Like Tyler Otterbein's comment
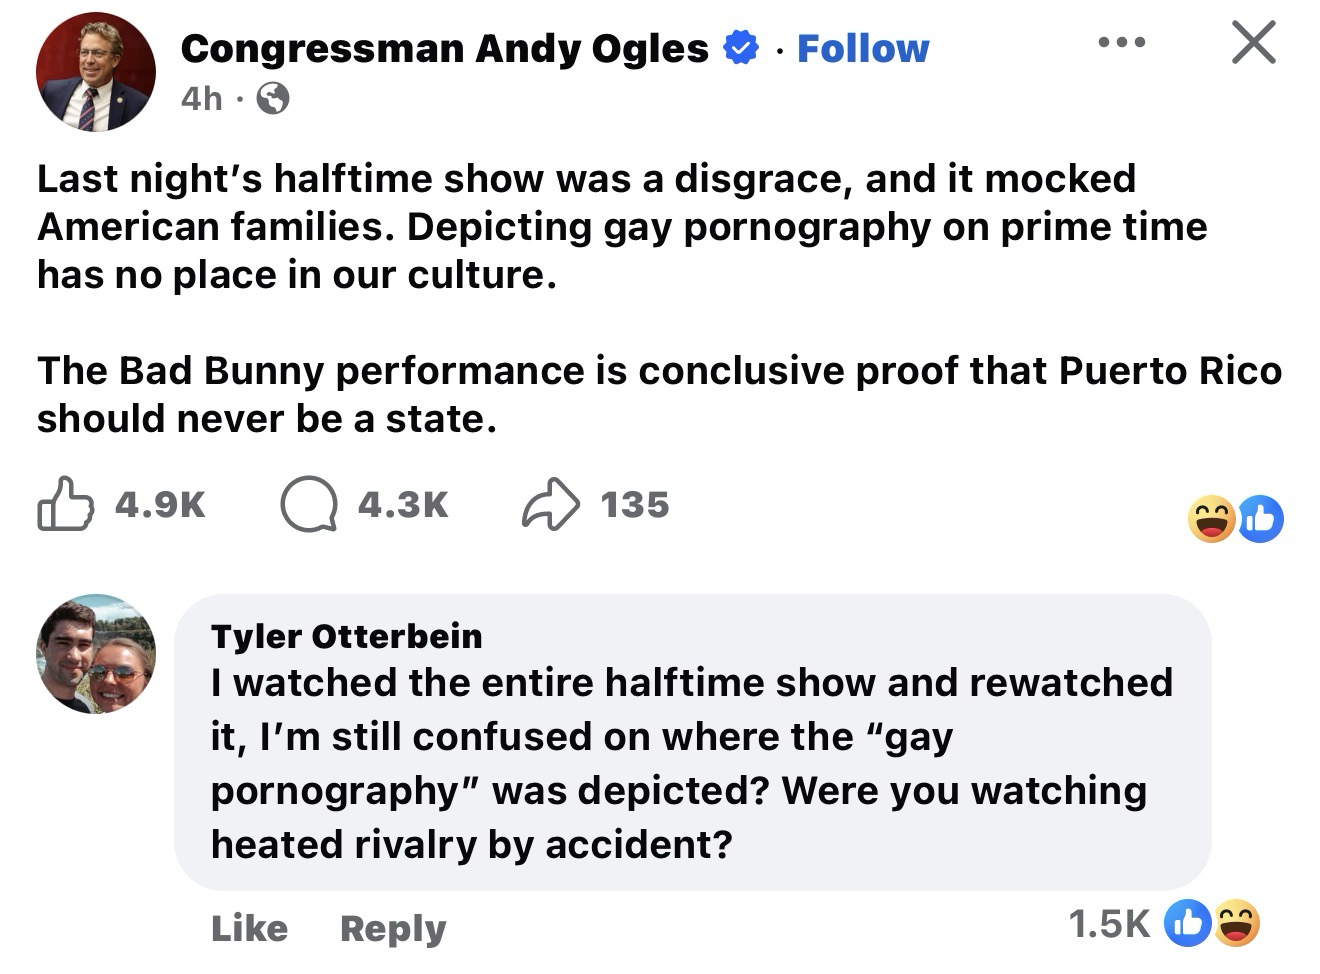The width and height of the screenshot is (1320, 974). click(x=249, y=928)
